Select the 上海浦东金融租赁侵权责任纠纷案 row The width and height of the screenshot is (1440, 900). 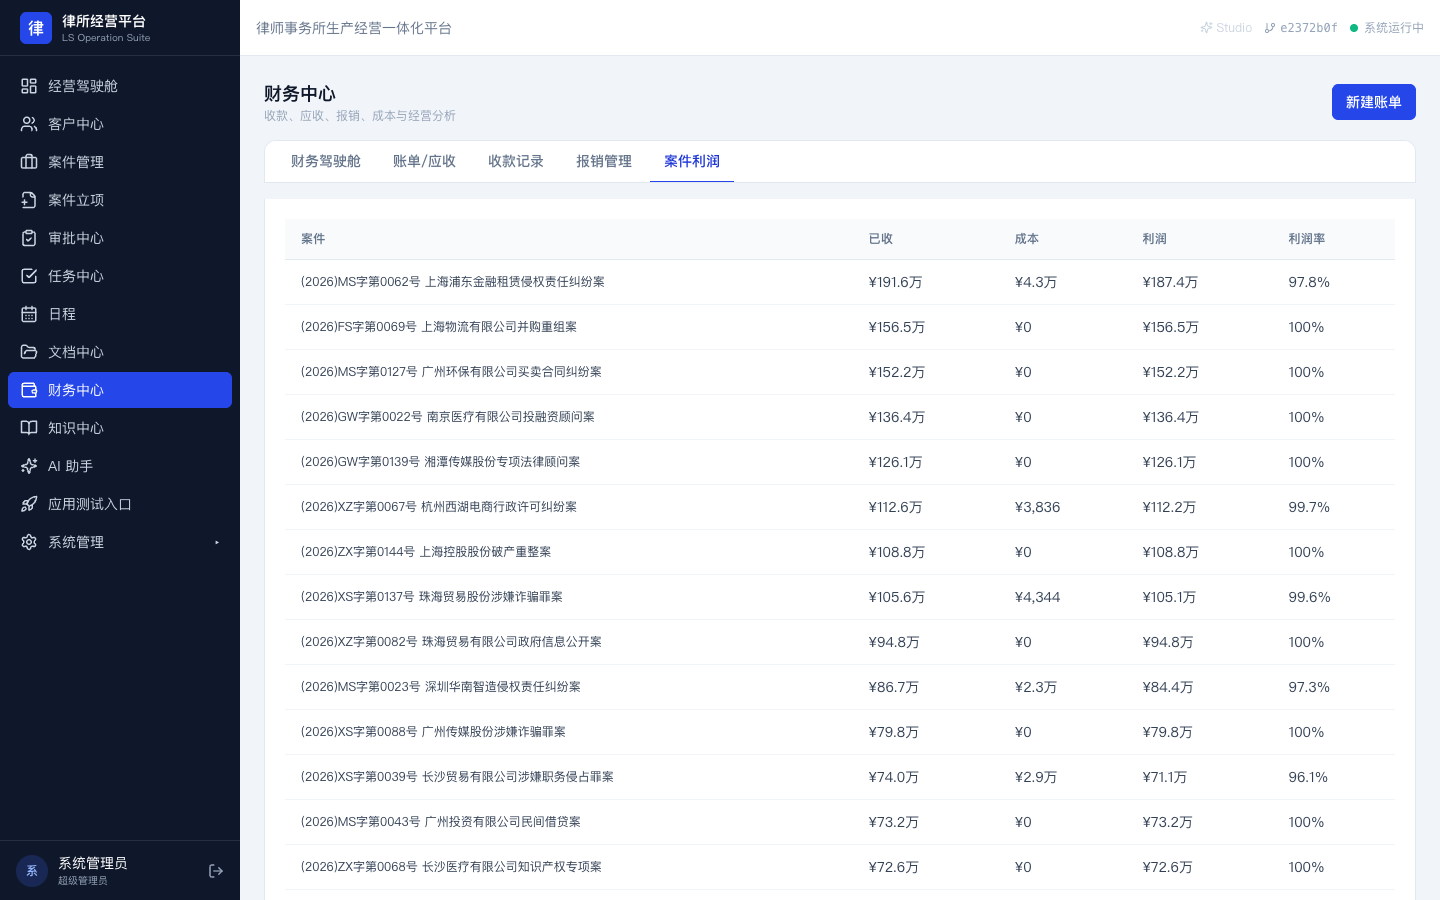pos(840,282)
